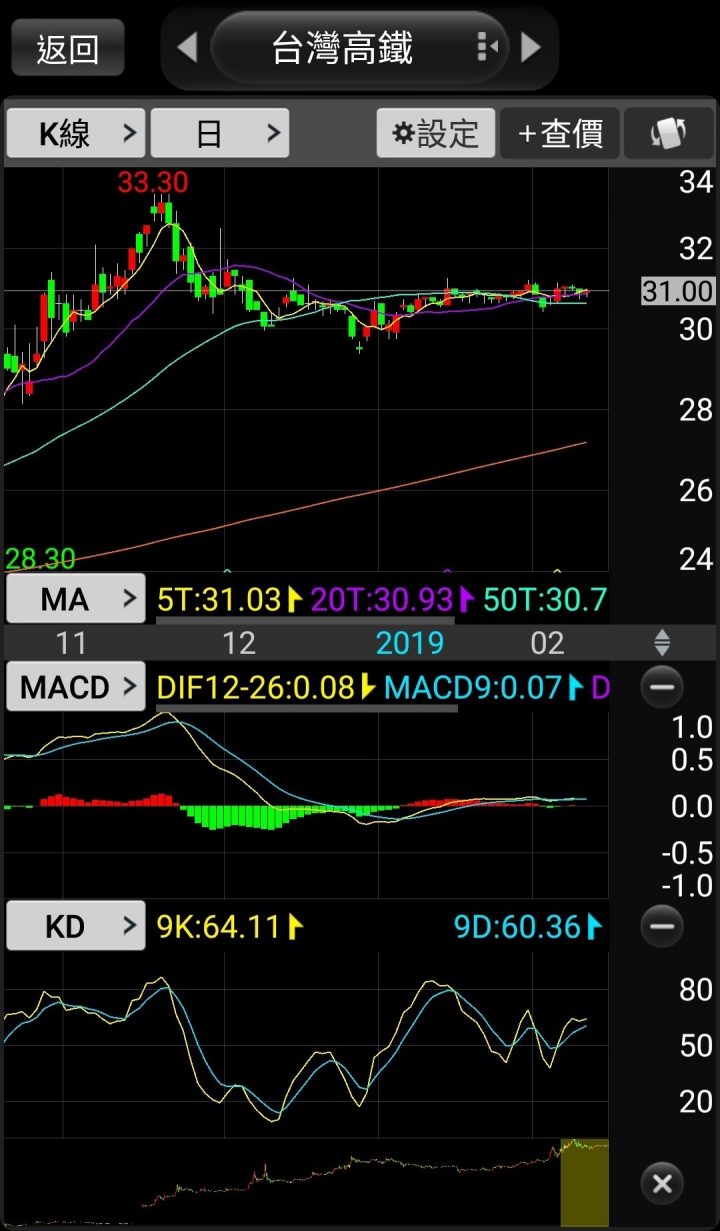Screen dimensions: 720x1231
Task: Tap the 2019 date axis label
Action: click(409, 643)
